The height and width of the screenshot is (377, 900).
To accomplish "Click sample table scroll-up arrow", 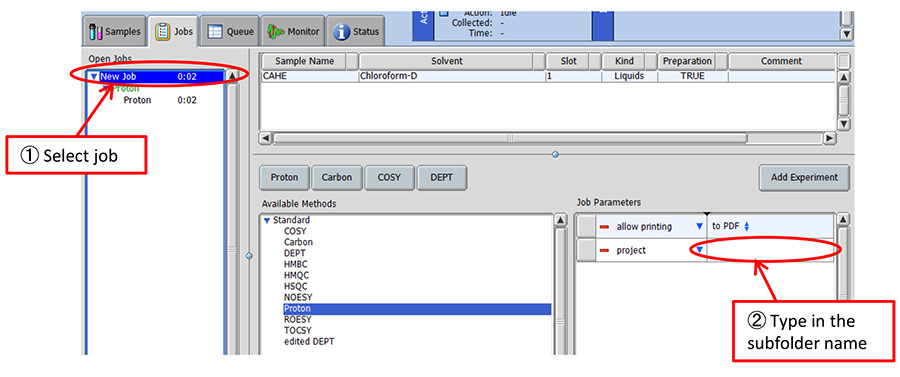I will (844, 77).
